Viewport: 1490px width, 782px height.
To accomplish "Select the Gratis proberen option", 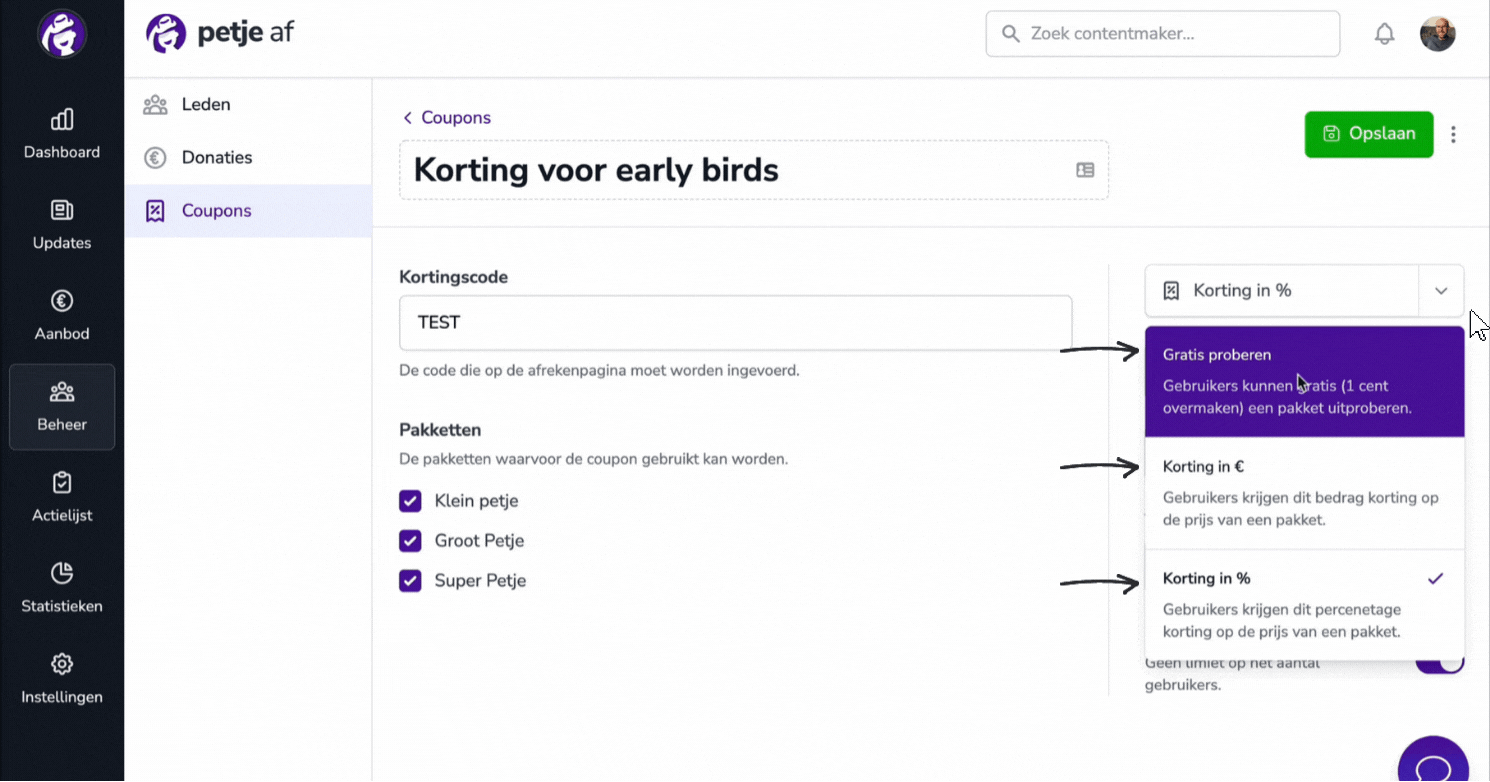I will click(x=1304, y=382).
